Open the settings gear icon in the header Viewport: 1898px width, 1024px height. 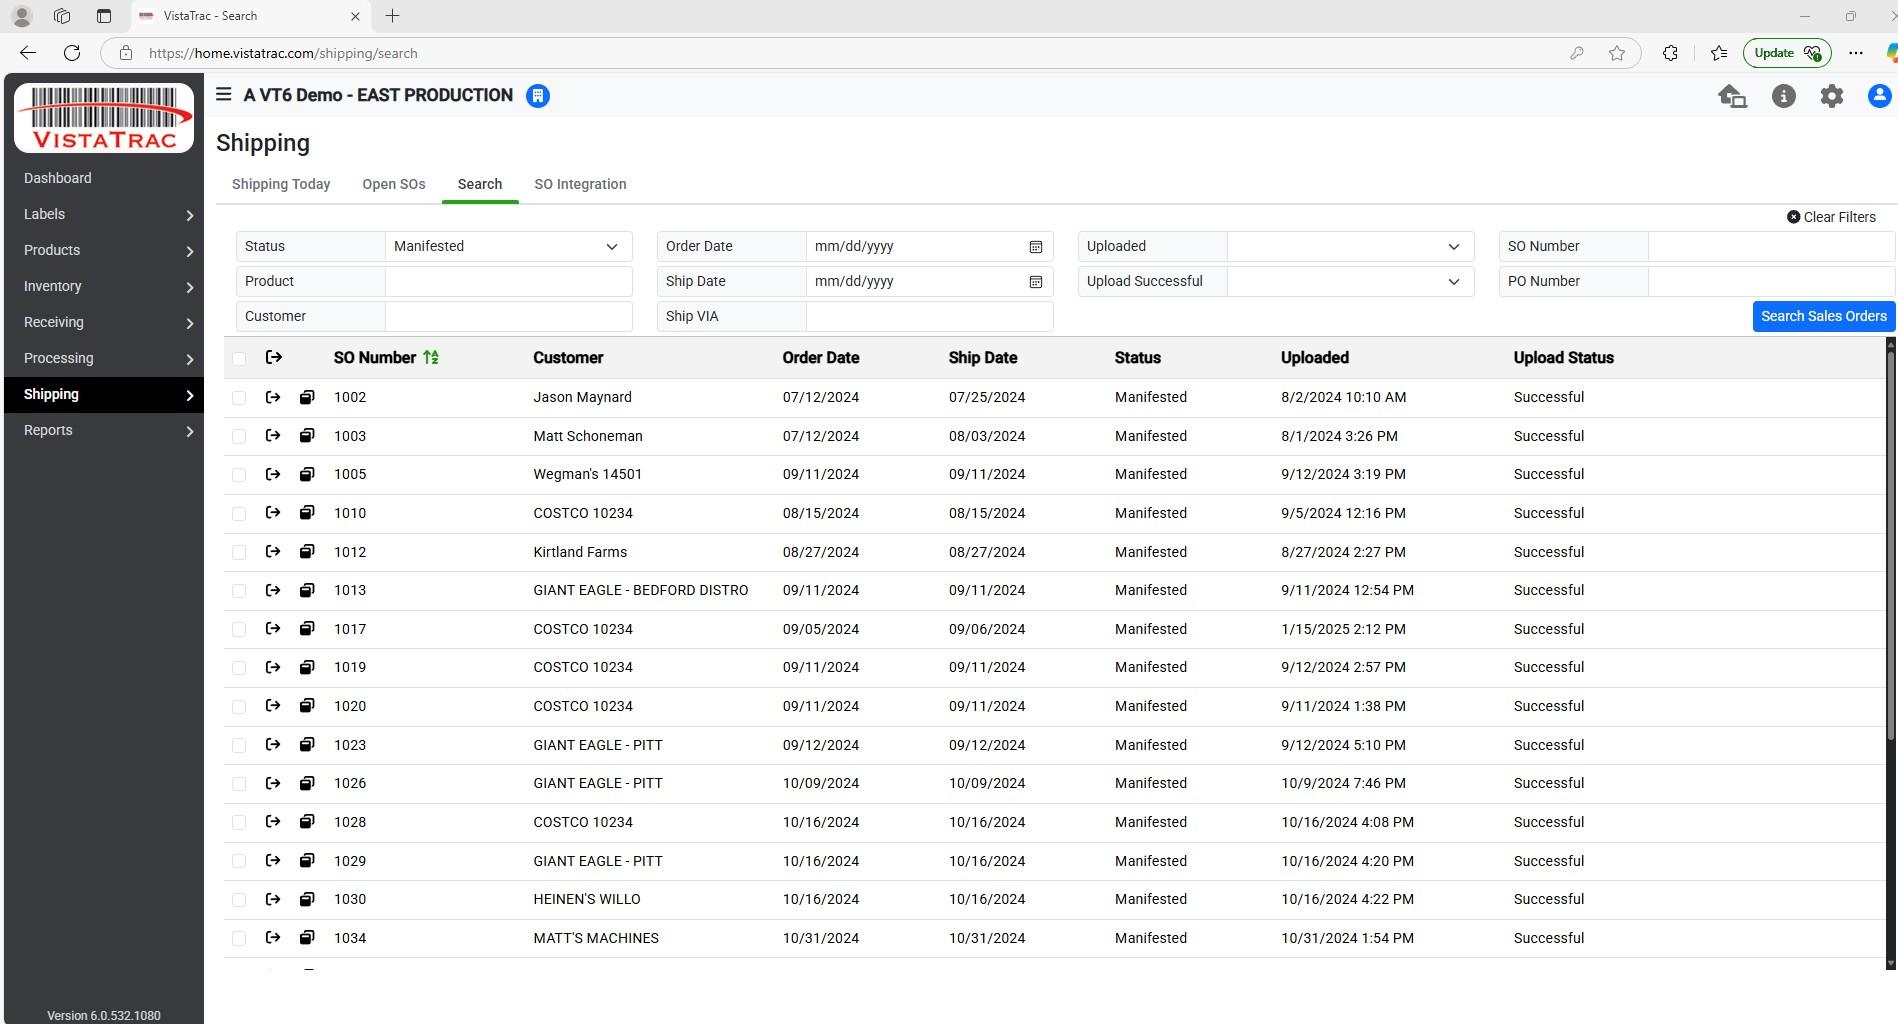point(1831,96)
